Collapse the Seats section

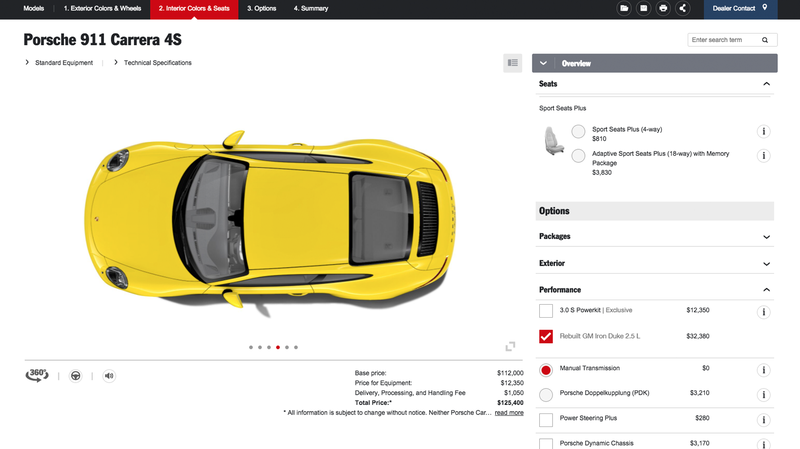point(766,84)
